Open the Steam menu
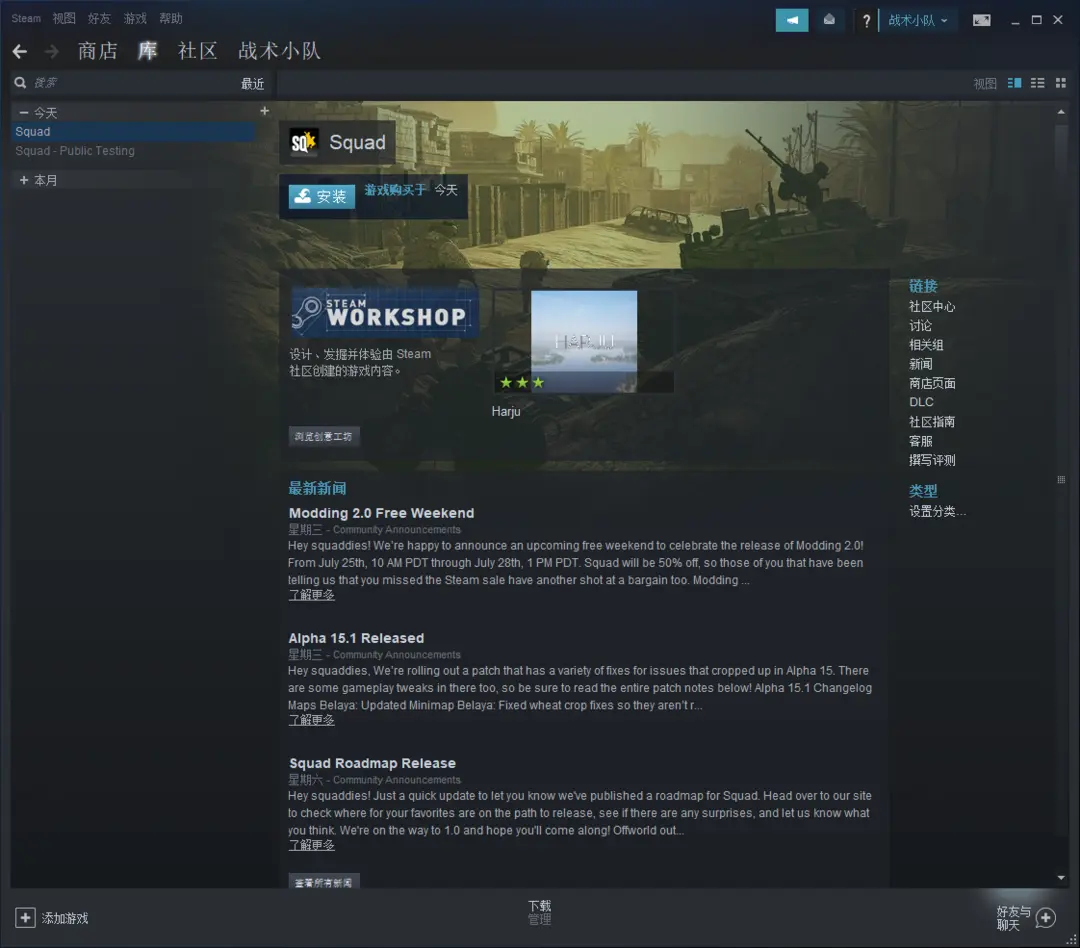 tap(26, 19)
